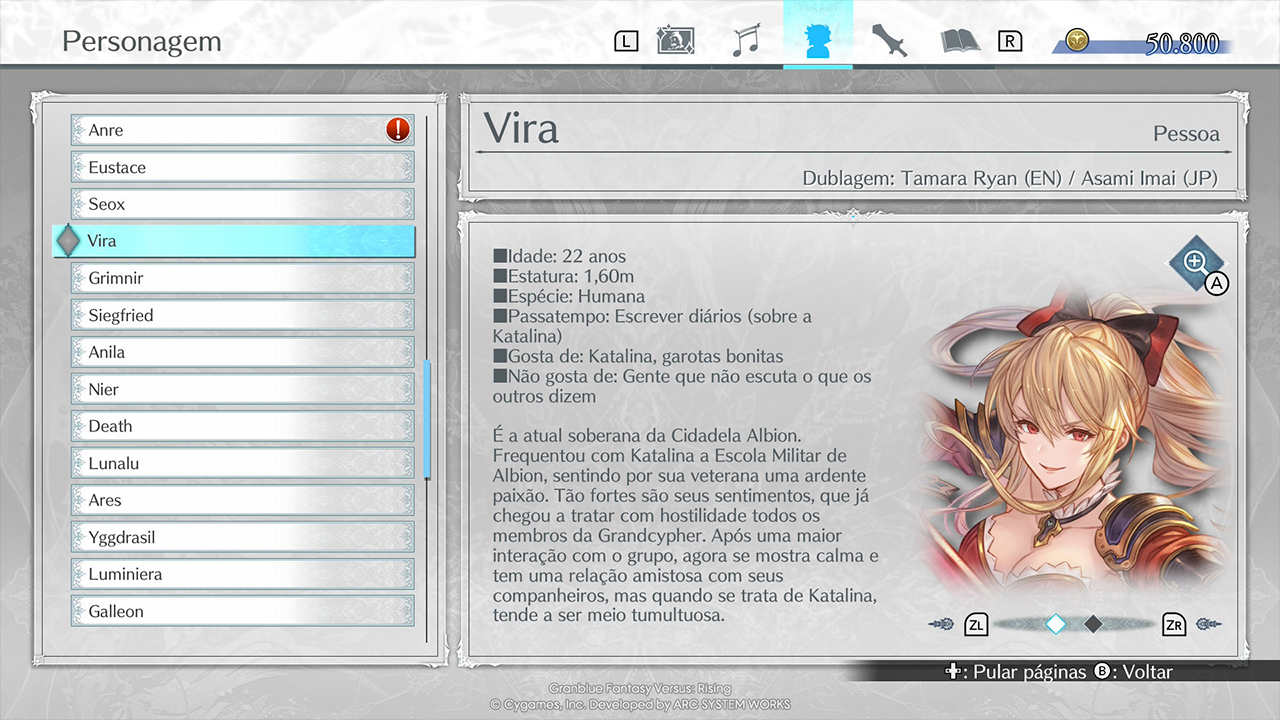Open the weapon sword tab
The image size is (1280, 720).
tap(889, 41)
